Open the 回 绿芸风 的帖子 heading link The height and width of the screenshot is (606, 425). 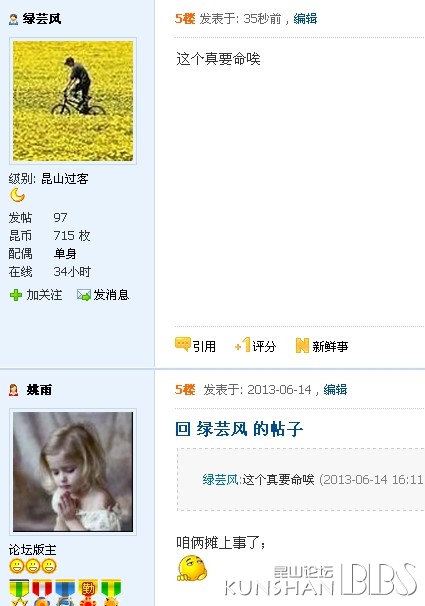point(239,429)
